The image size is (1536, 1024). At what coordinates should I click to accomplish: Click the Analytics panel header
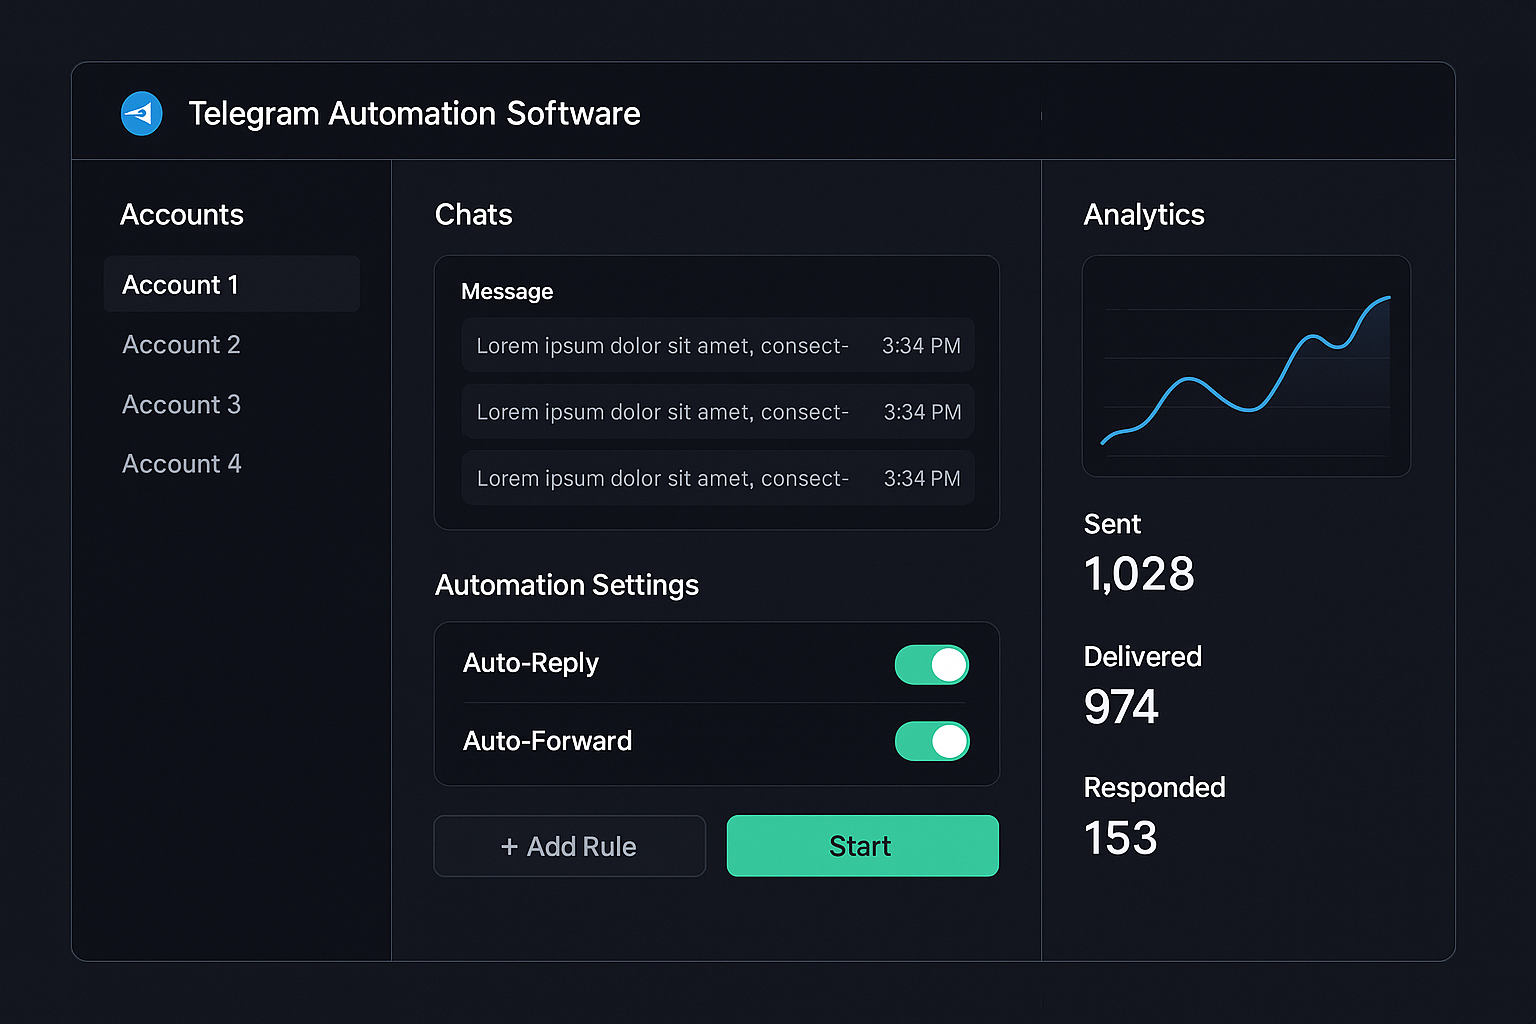[1143, 214]
